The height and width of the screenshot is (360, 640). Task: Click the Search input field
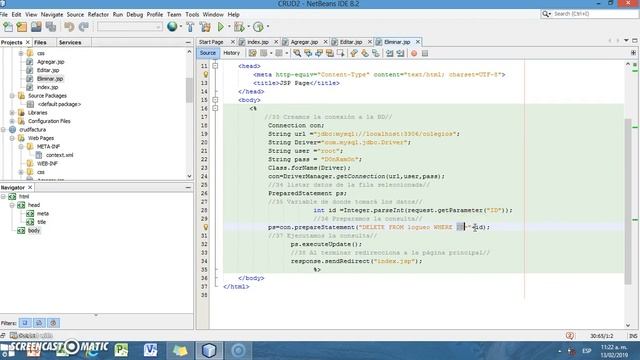[594, 14]
